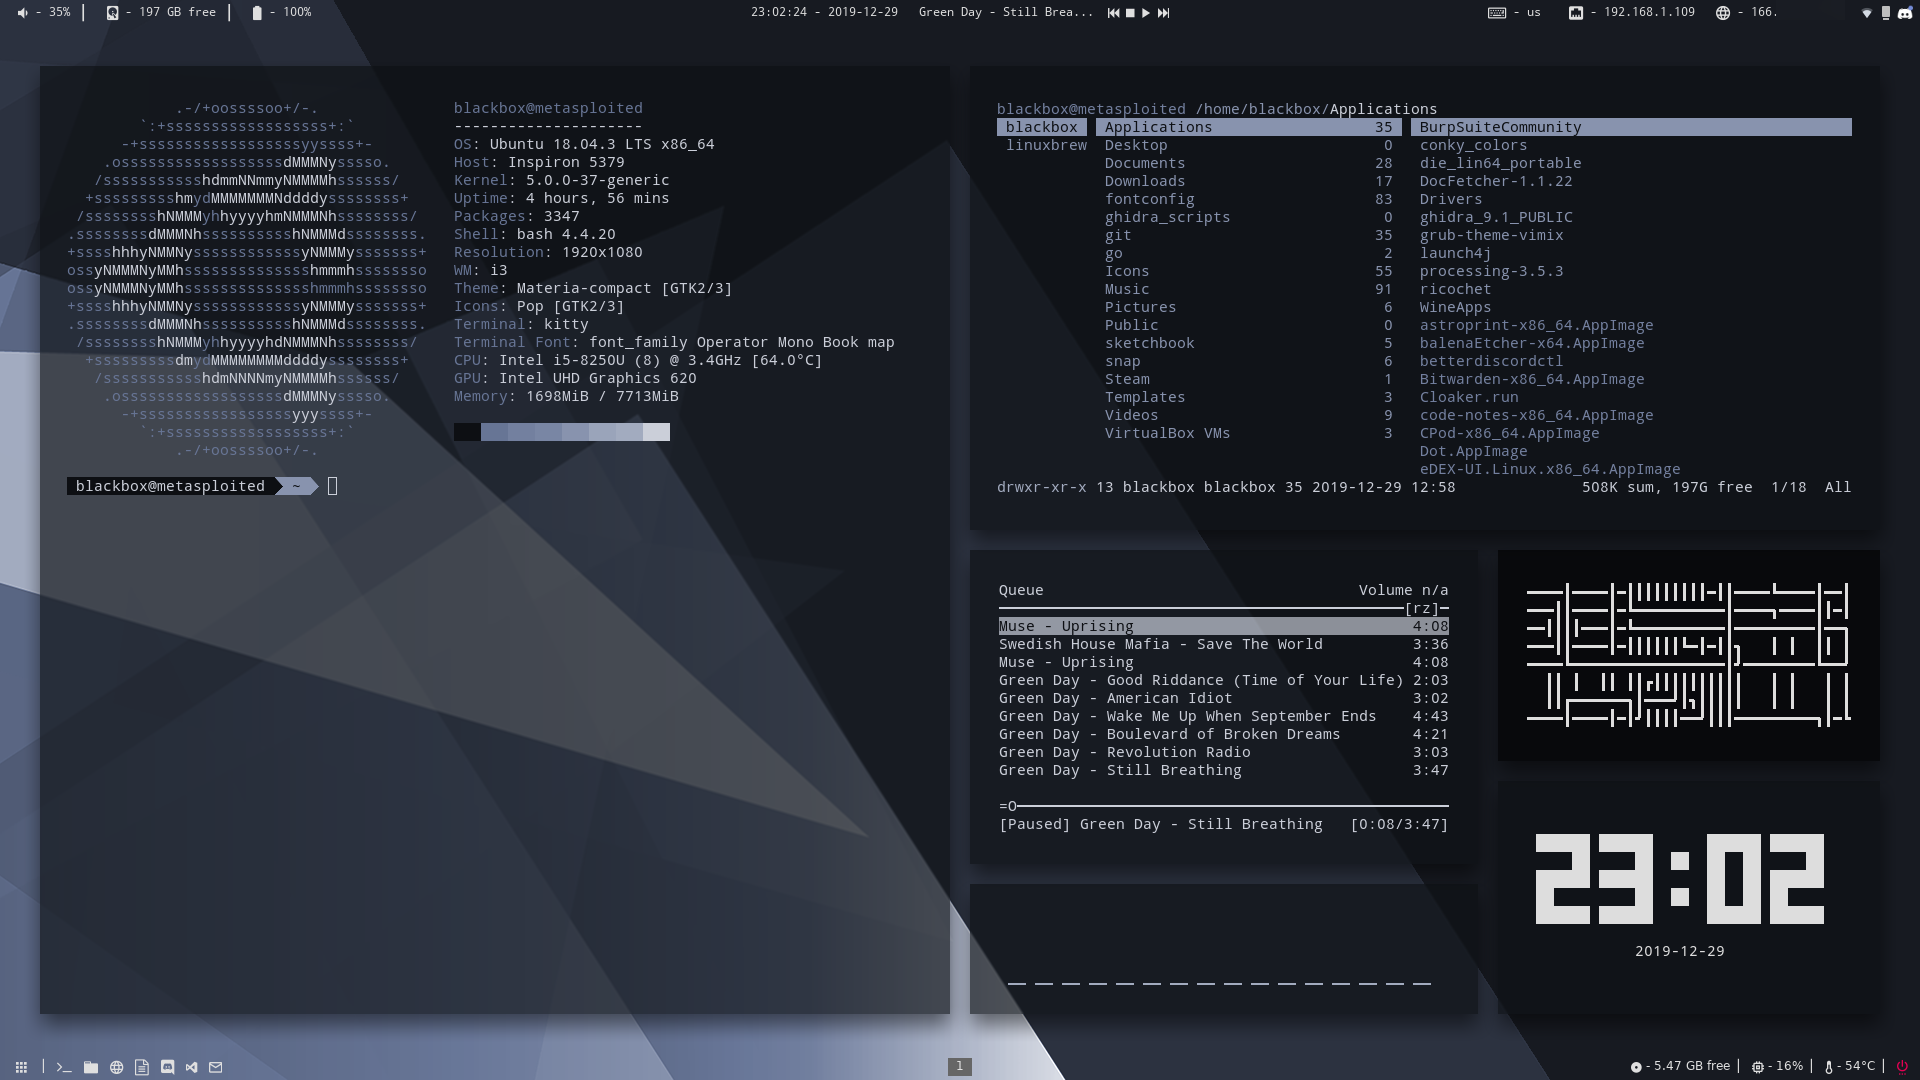Select Green Day - Revolution Radio track
This screenshot has height=1080, width=1920.
[1224, 752]
